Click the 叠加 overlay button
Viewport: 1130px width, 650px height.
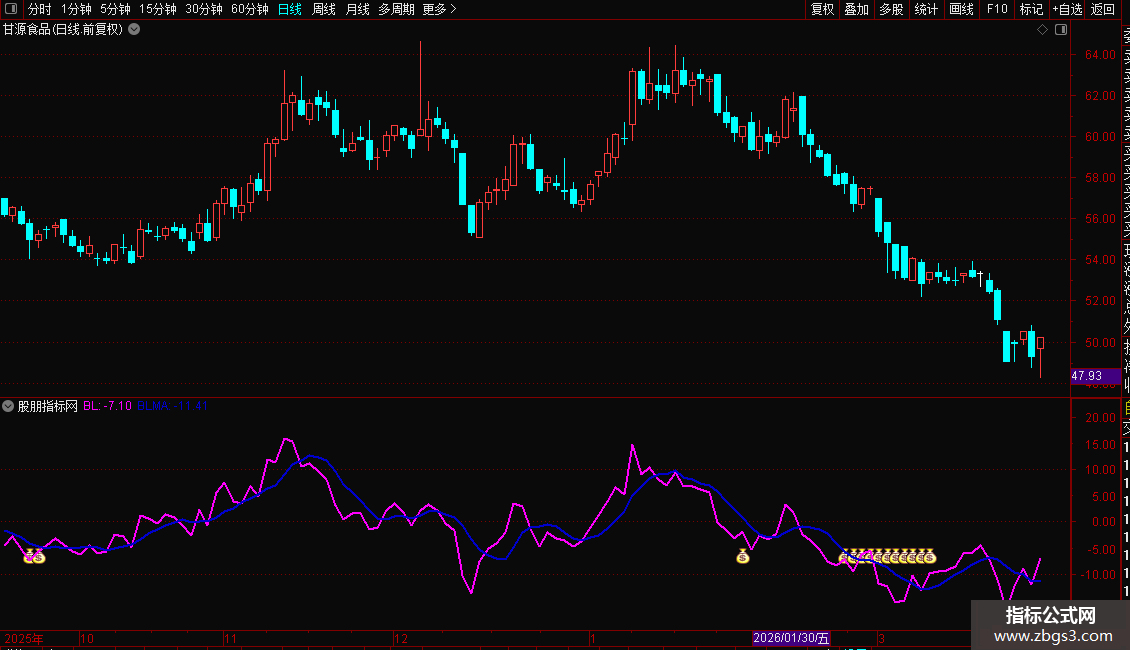point(857,9)
